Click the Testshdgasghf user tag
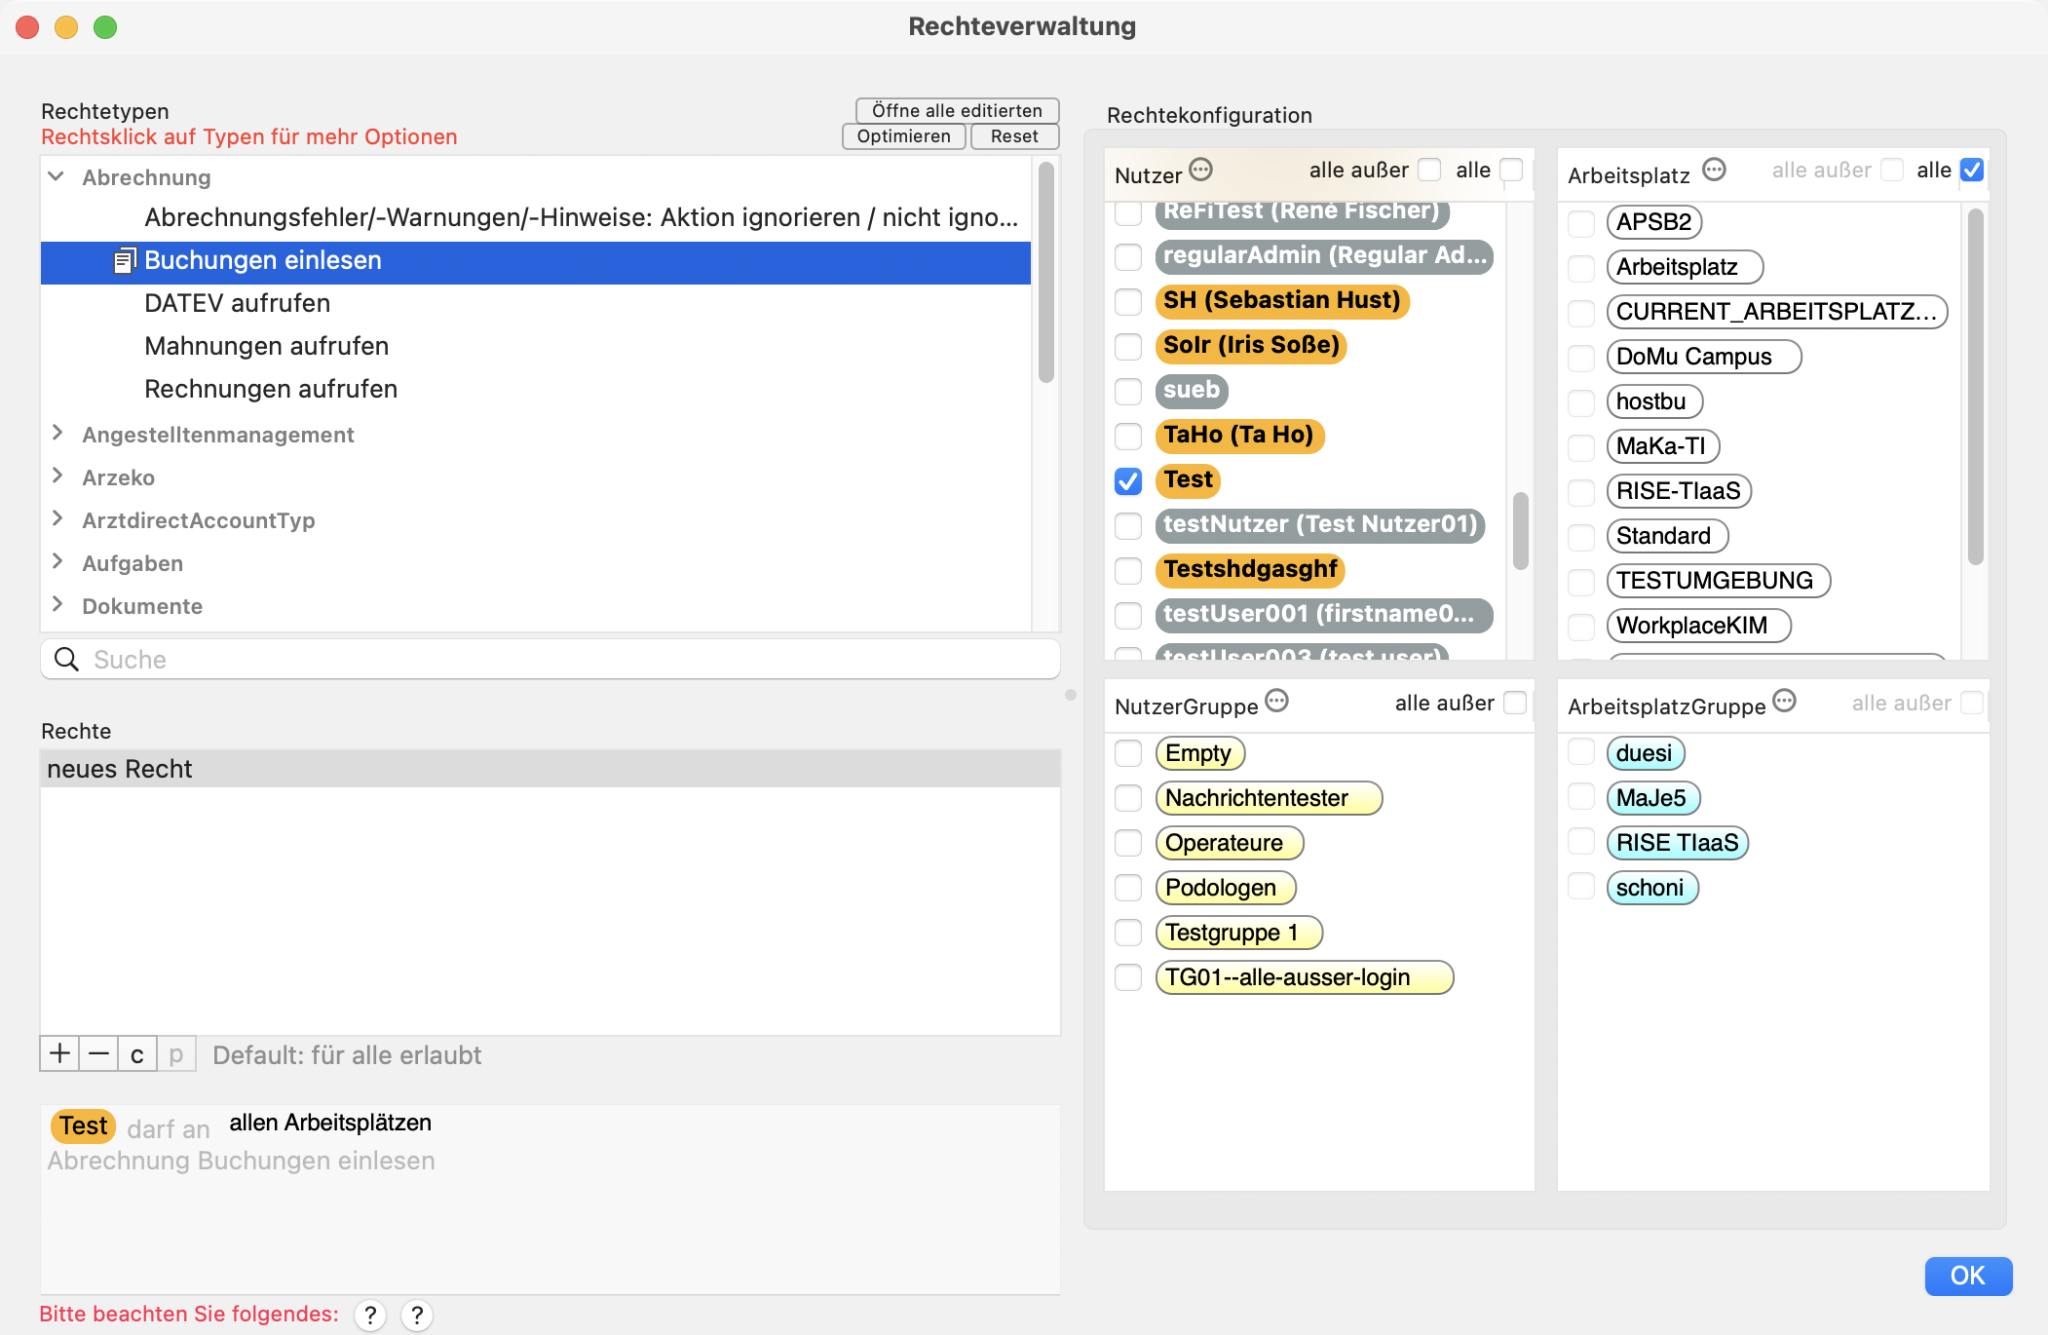Screen dimensions: 2048x1335 coord(1250,570)
